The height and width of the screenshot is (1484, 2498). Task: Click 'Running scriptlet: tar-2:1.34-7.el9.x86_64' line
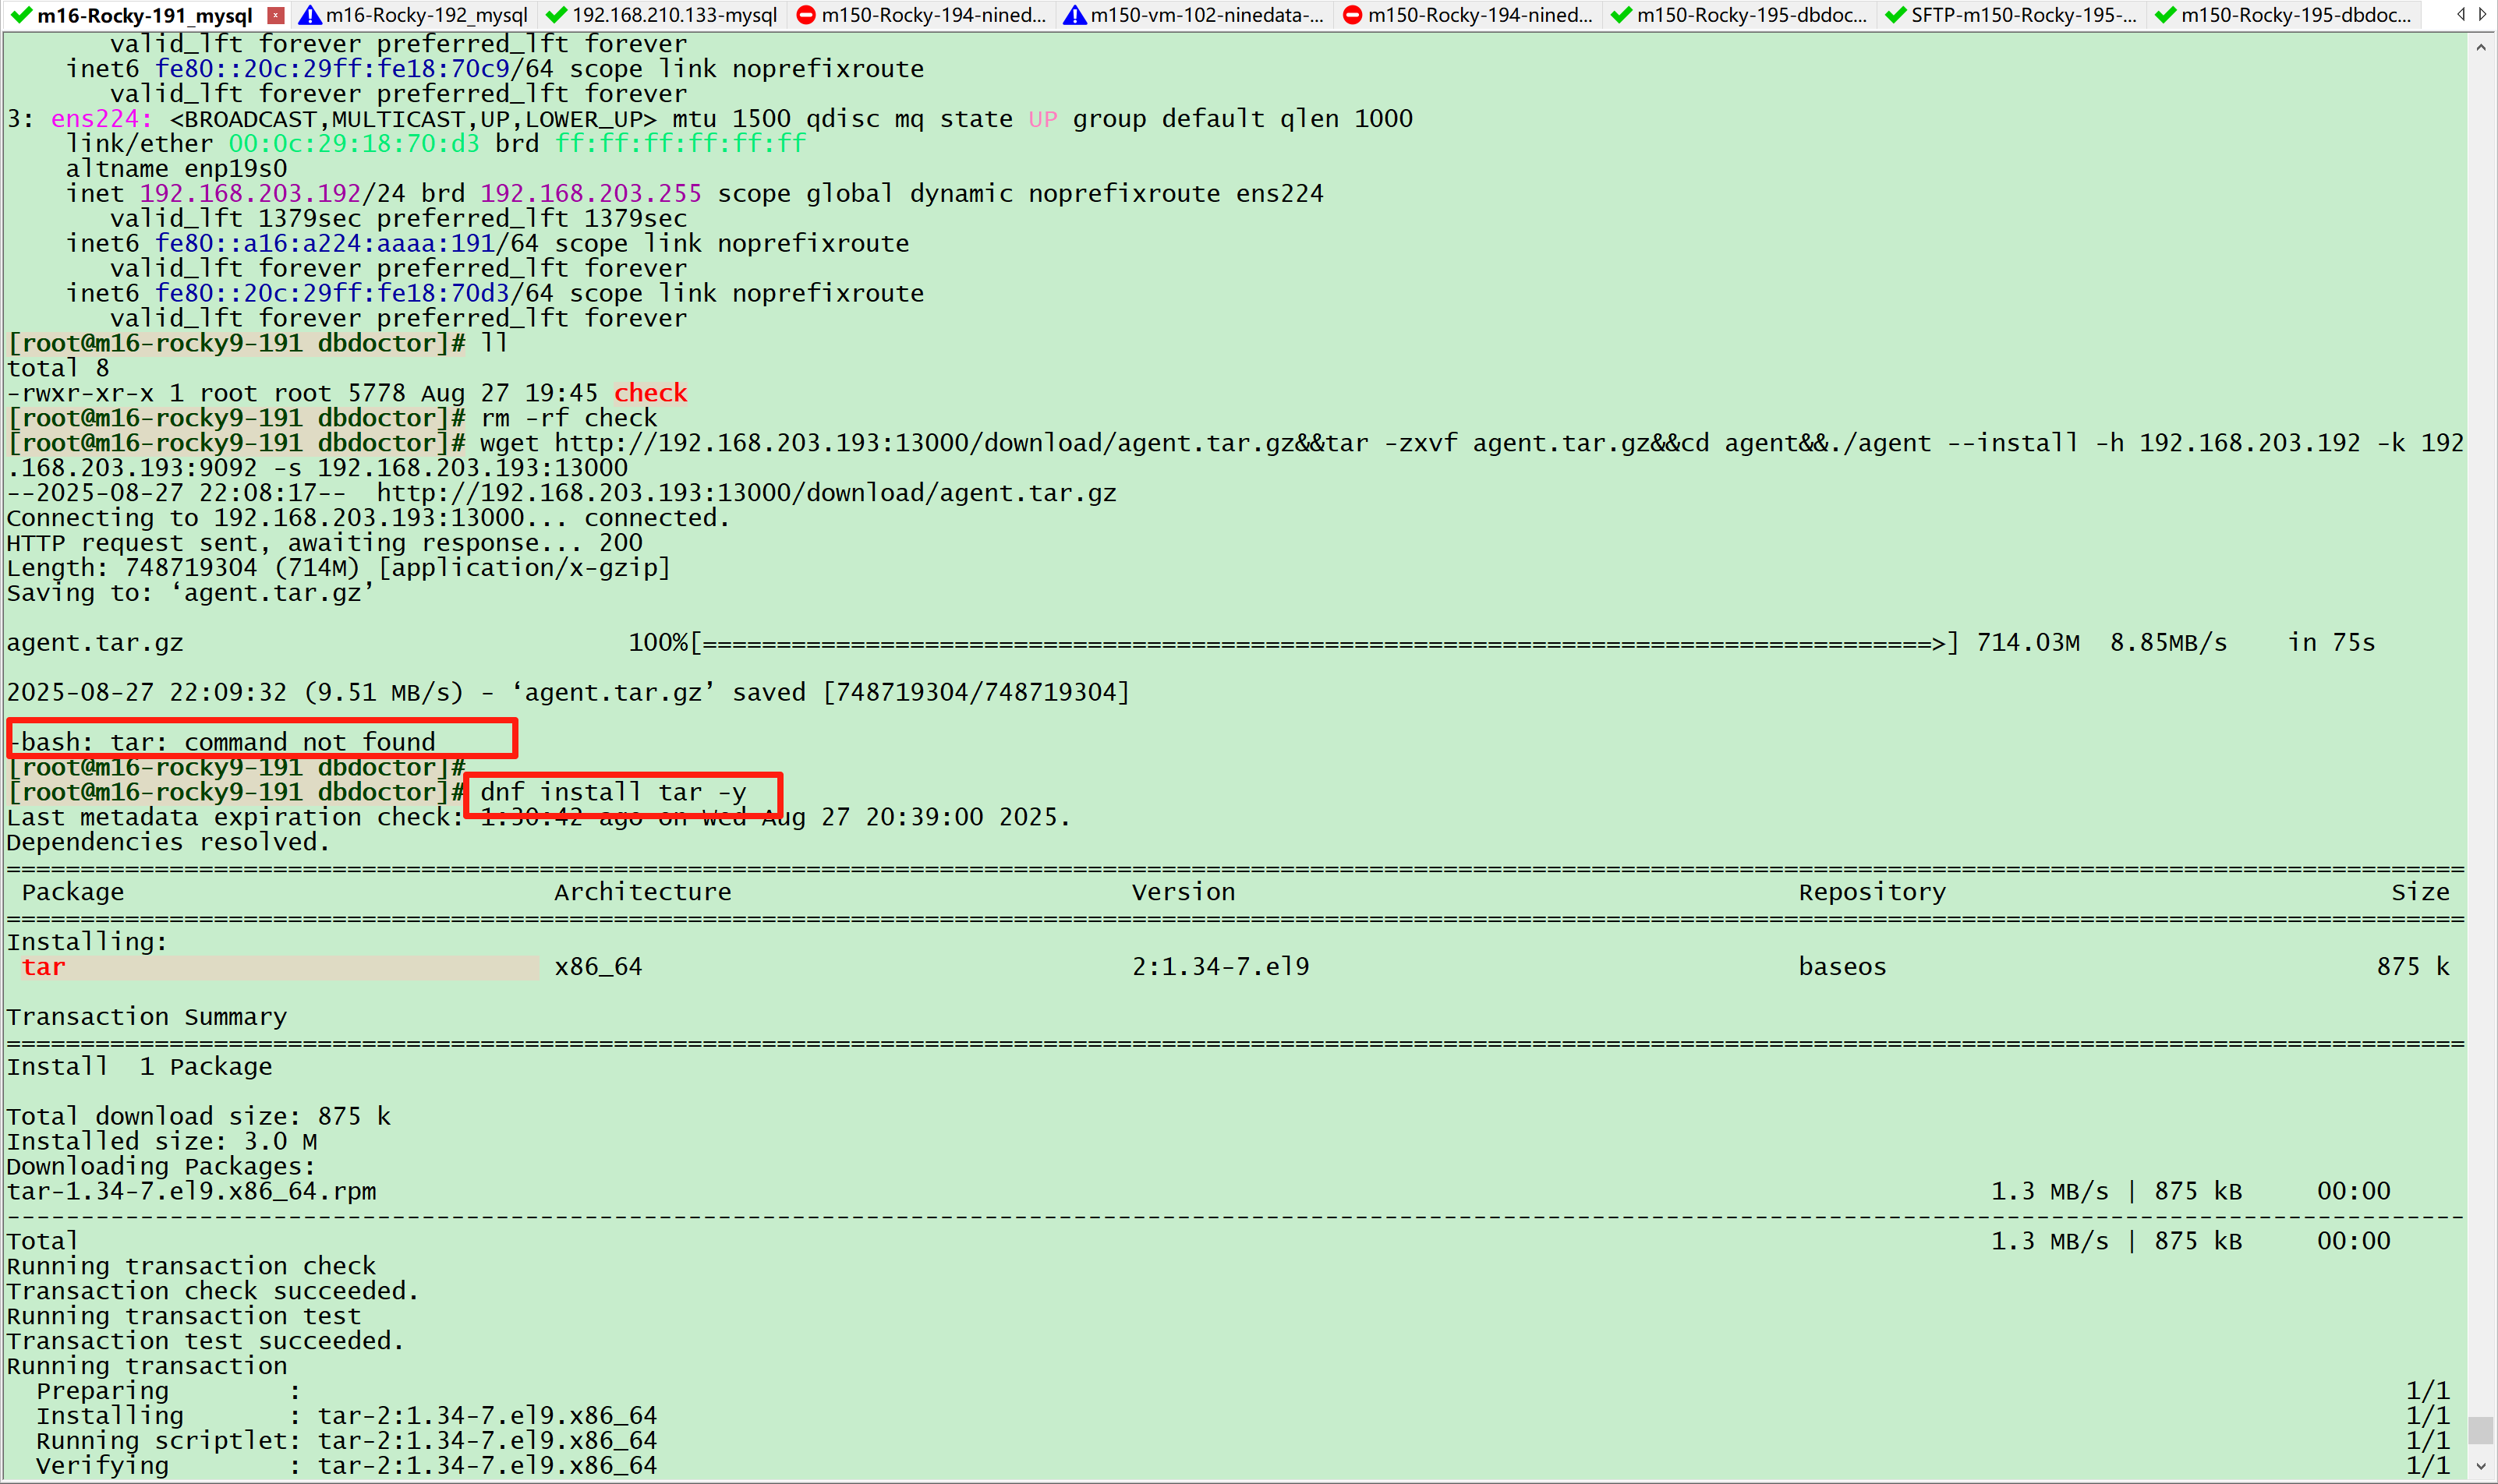[x=346, y=1441]
